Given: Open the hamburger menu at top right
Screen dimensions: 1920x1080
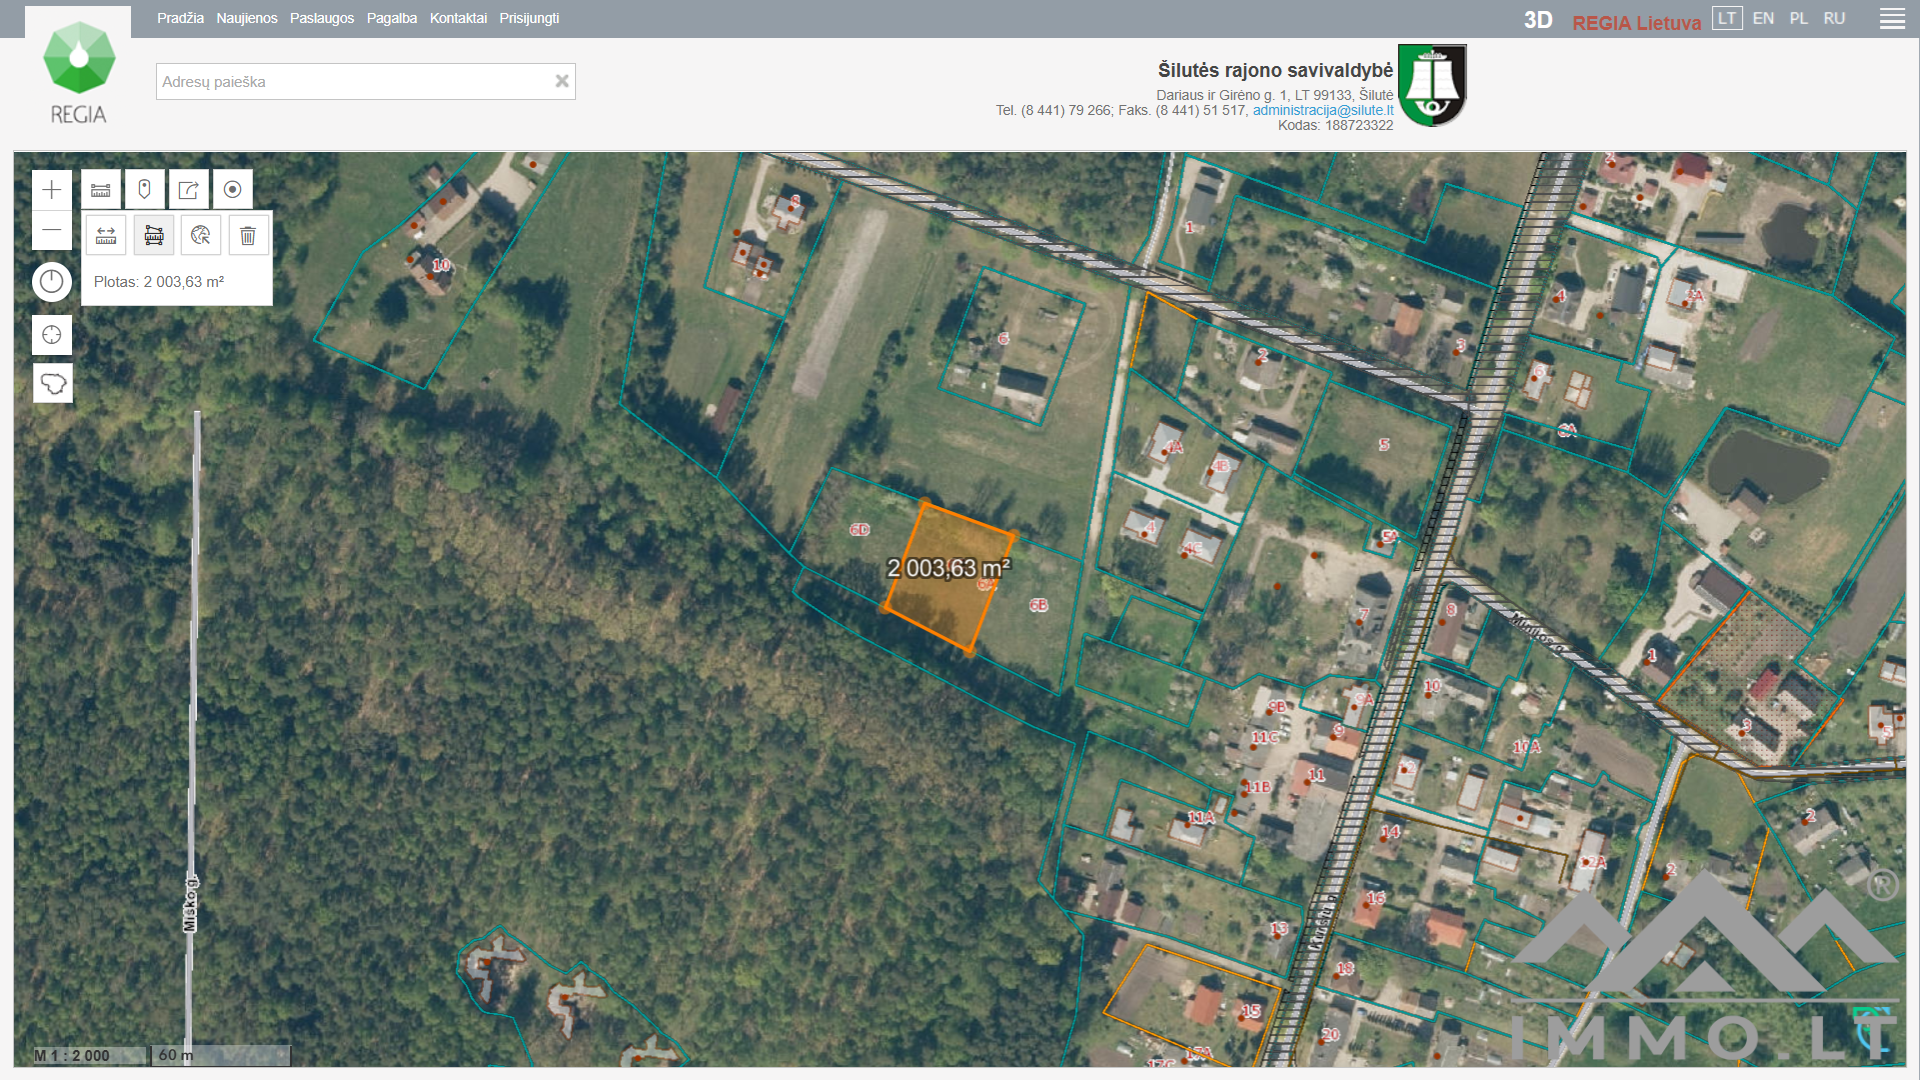Looking at the screenshot, I should coord(1892,19).
